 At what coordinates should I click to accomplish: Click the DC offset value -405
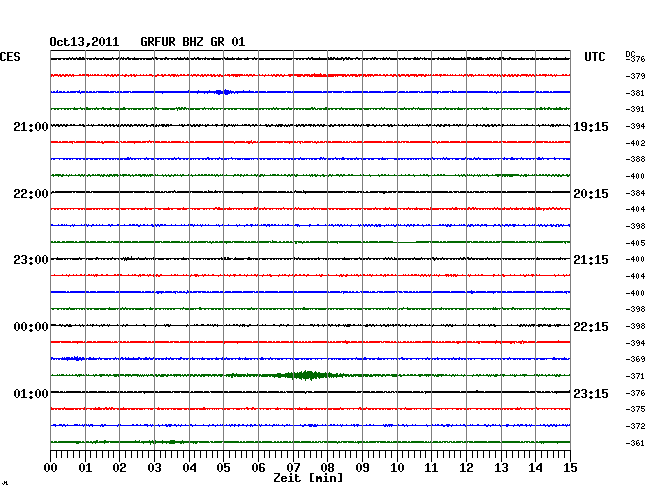635,243
